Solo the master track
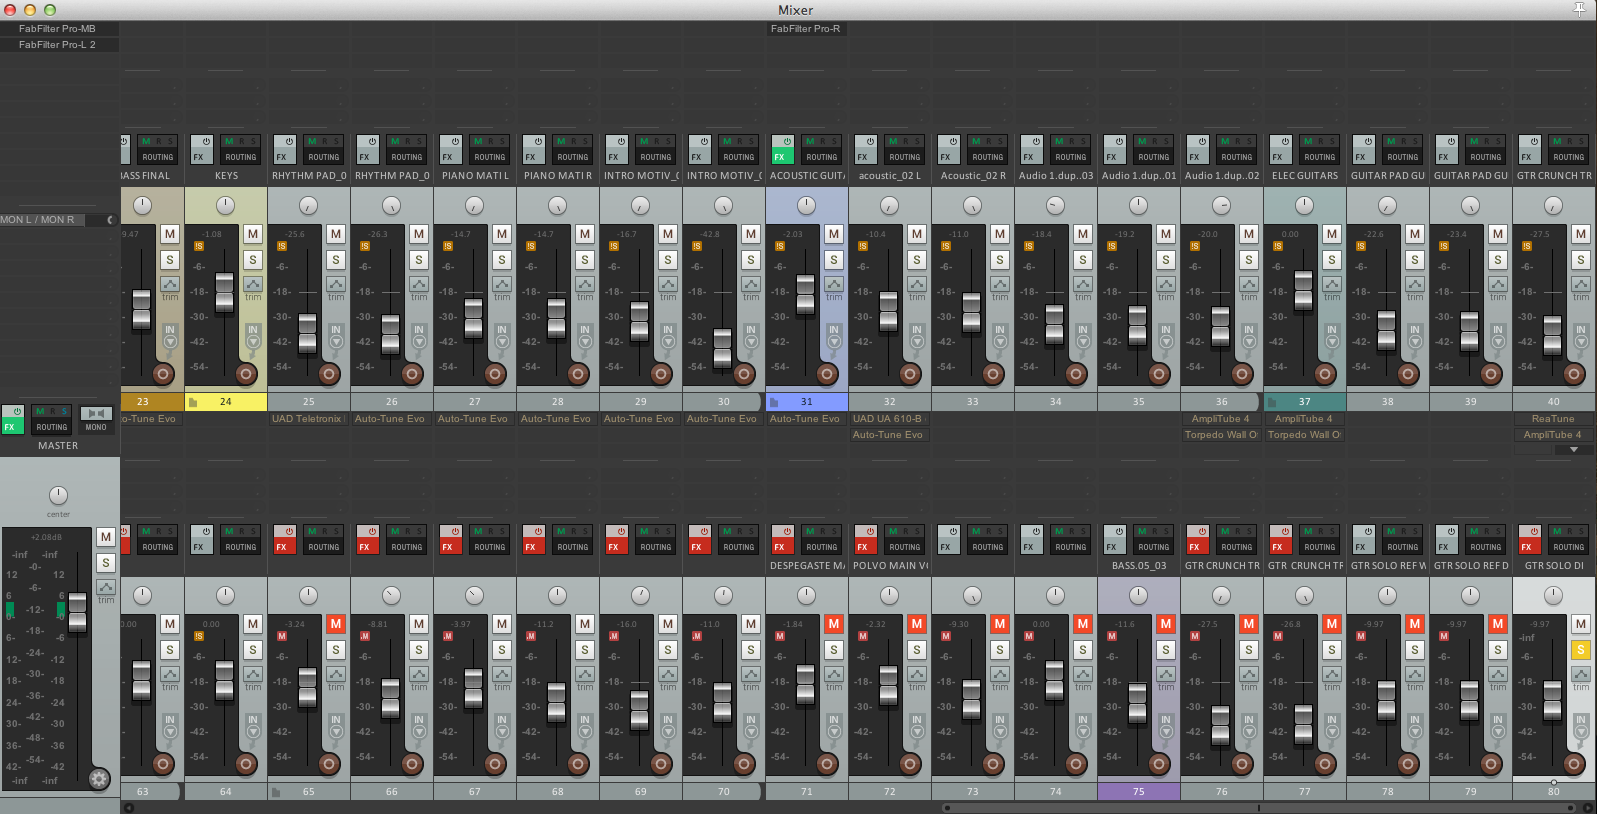The image size is (1597, 814). click(x=106, y=563)
